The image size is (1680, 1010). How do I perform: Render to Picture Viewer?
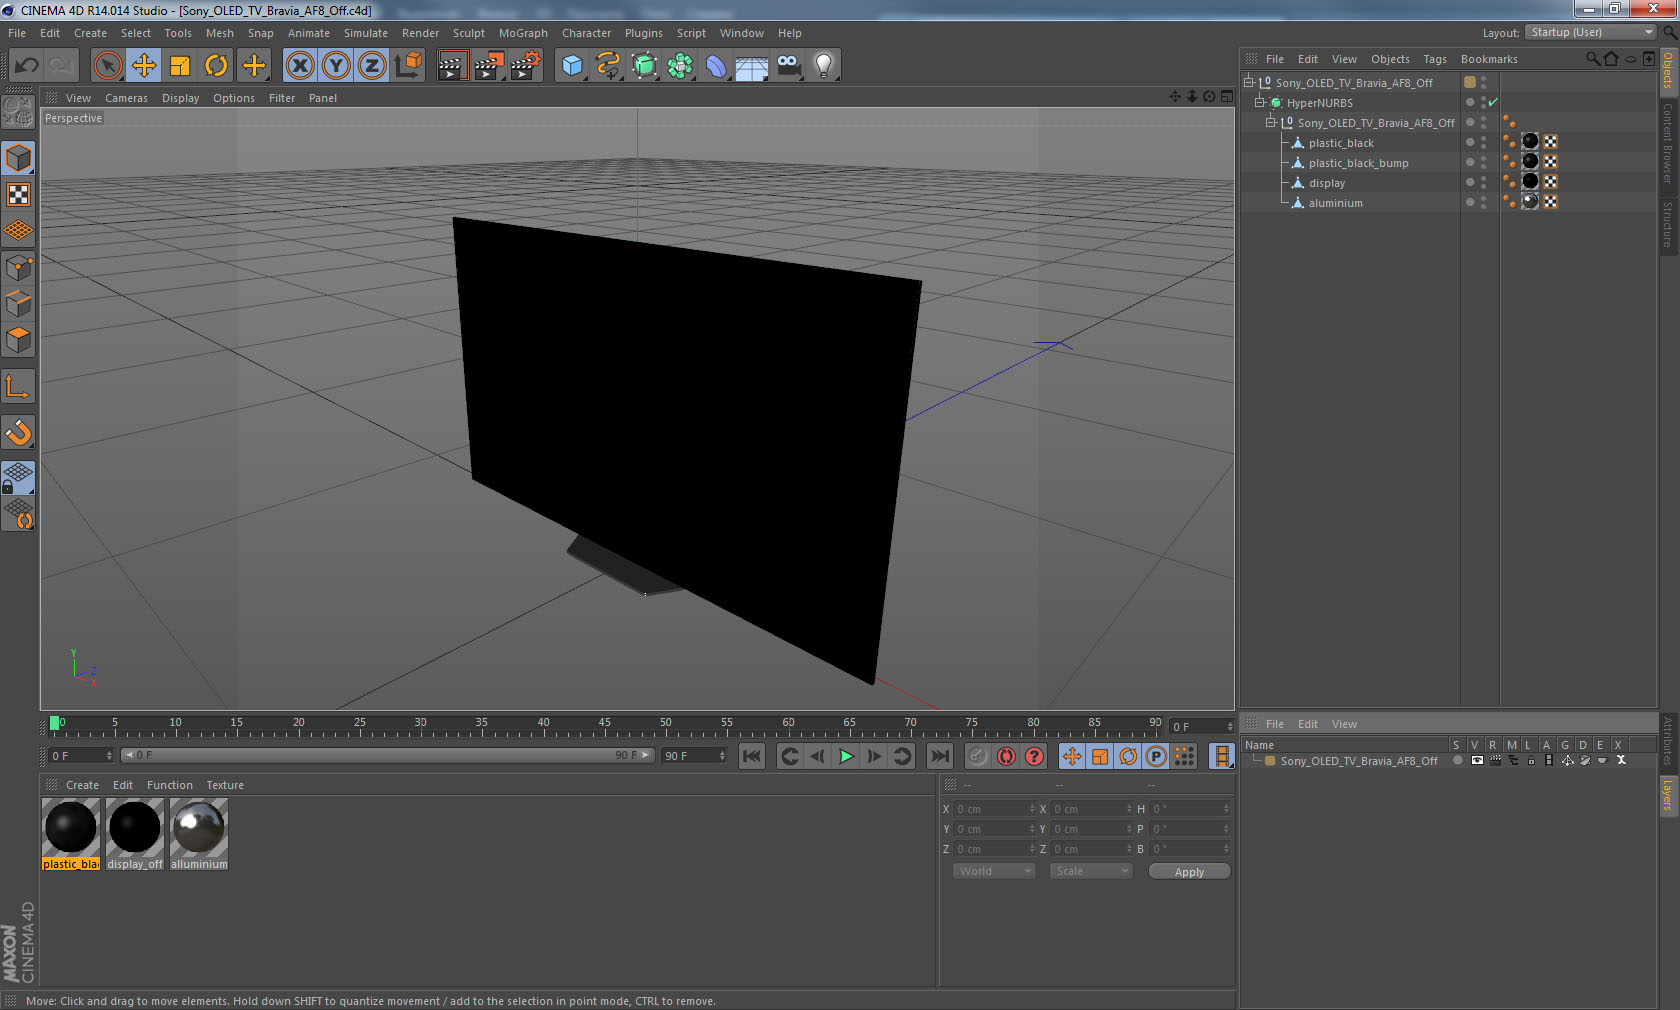coord(488,66)
